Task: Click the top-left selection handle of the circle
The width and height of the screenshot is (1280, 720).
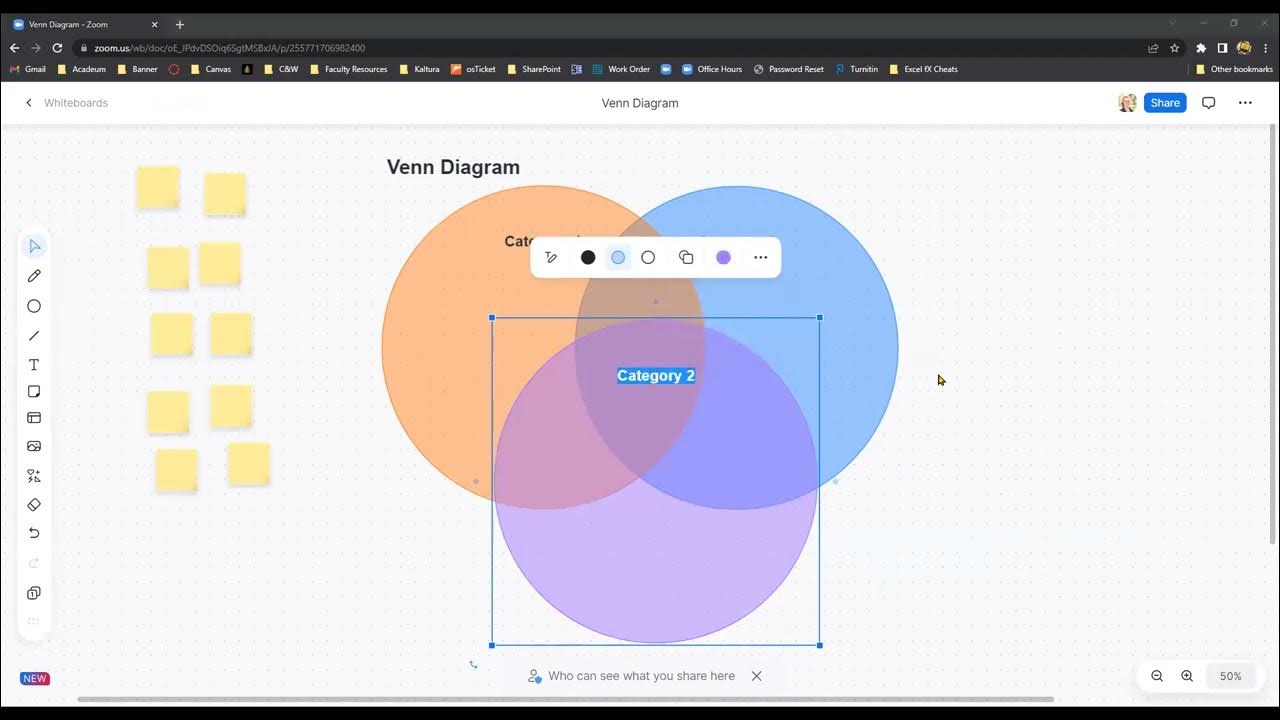Action: pos(492,318)
